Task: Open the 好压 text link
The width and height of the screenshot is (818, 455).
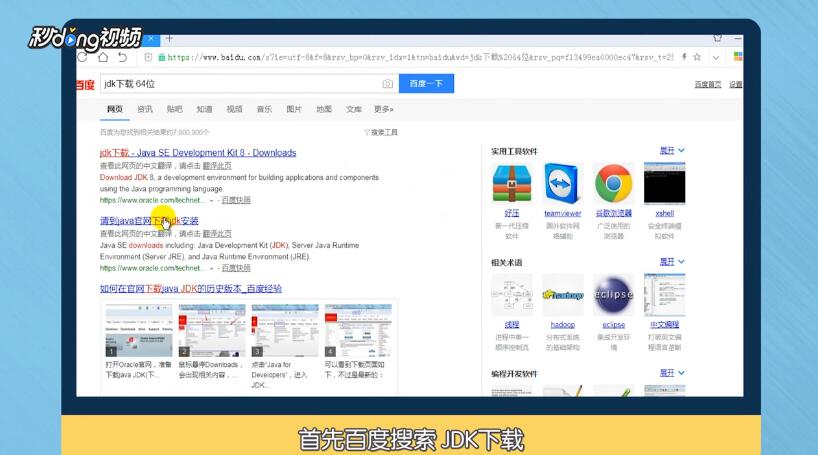Action: [512, 213]
